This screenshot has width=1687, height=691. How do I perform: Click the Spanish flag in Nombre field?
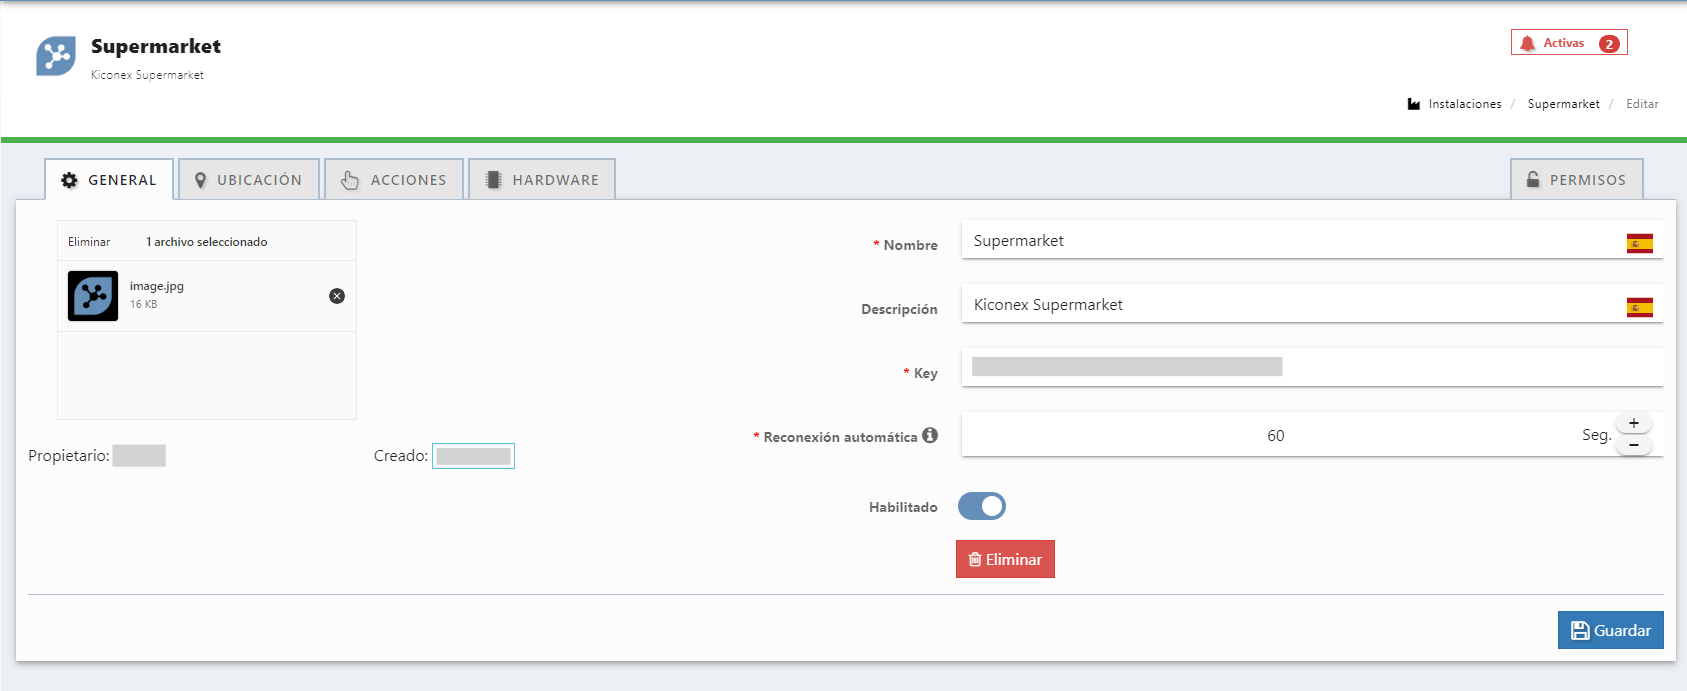[1639, 244]
